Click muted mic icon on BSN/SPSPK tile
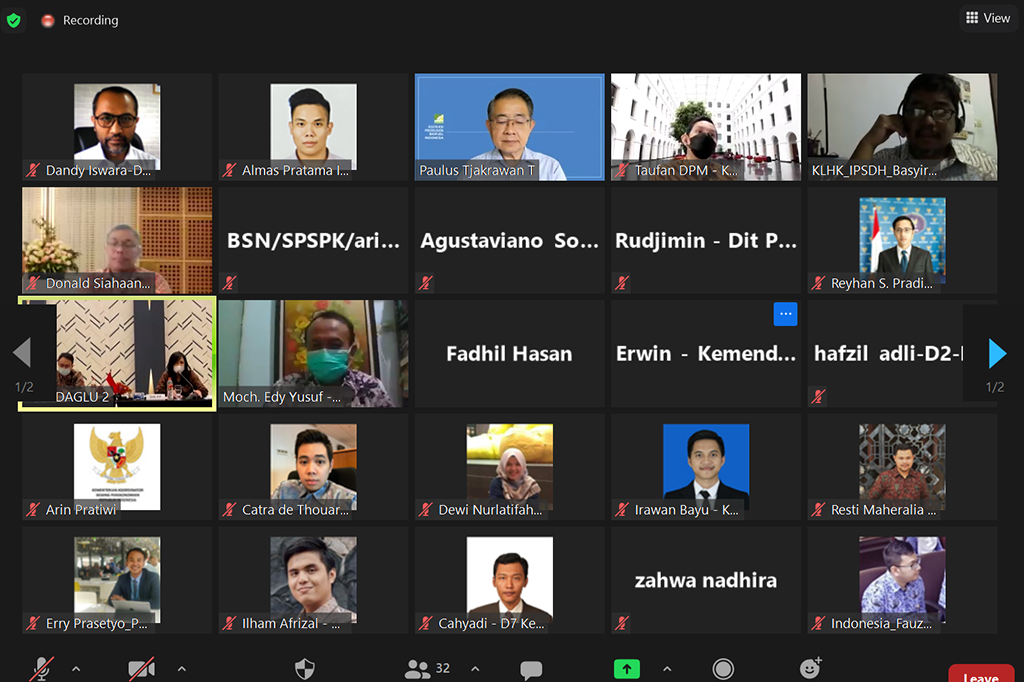 pos(229,283)
